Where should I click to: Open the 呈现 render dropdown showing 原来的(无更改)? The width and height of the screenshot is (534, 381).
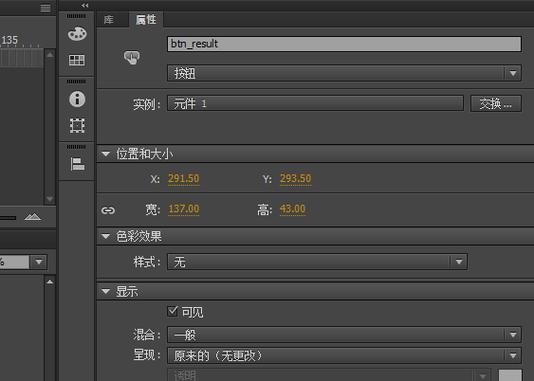click(344, 355)
